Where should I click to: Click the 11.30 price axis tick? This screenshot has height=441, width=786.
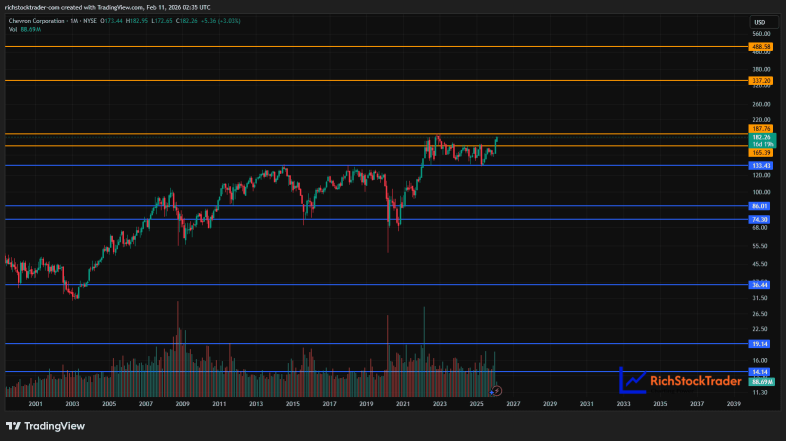[759, 393]
